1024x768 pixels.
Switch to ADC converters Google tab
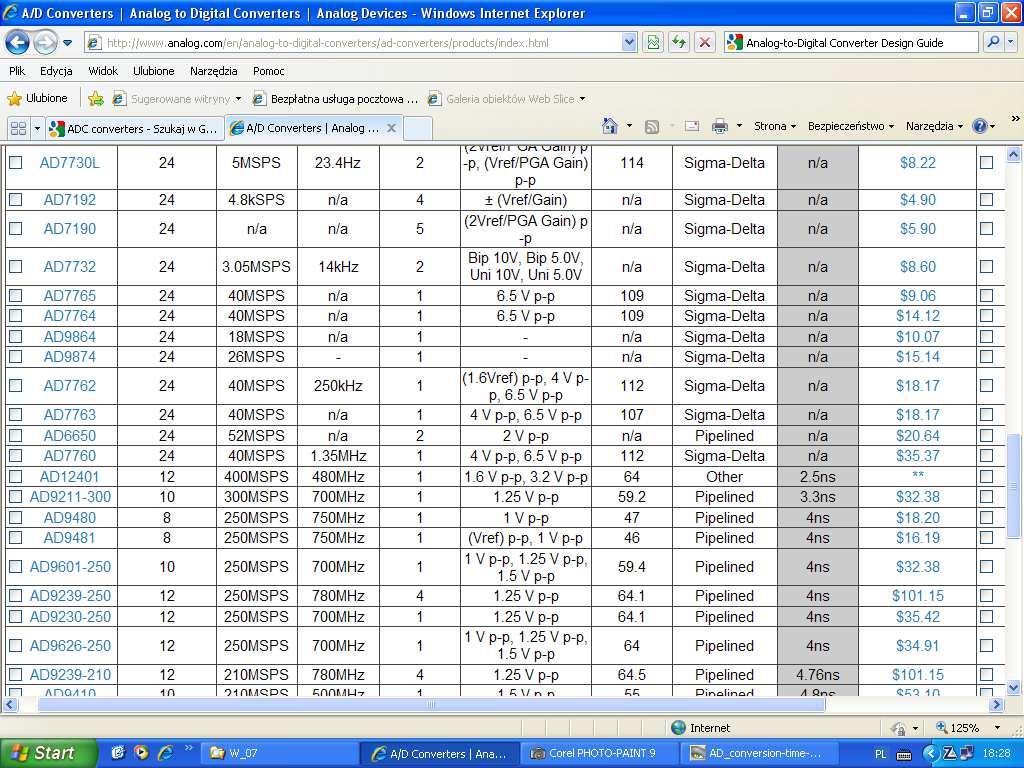point(135,128)
